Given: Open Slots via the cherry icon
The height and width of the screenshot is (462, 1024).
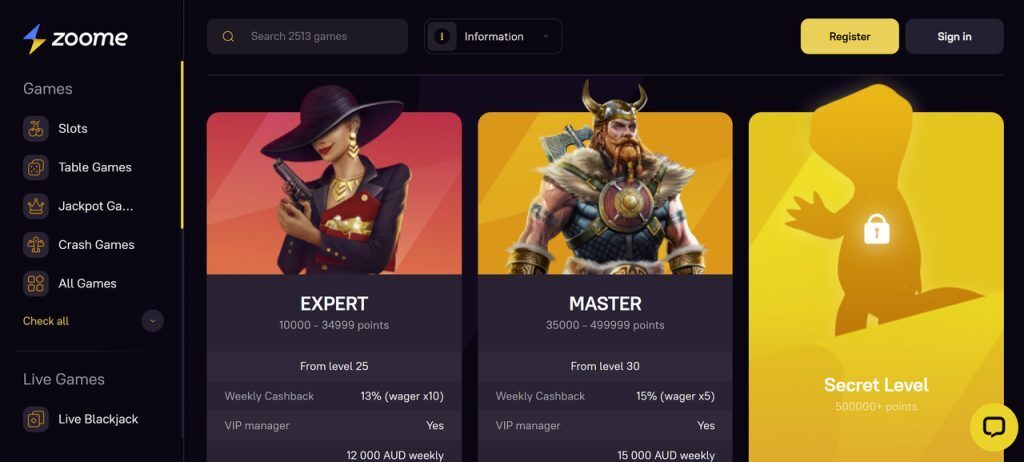Looking at the screenshot, I should point(36,129).
